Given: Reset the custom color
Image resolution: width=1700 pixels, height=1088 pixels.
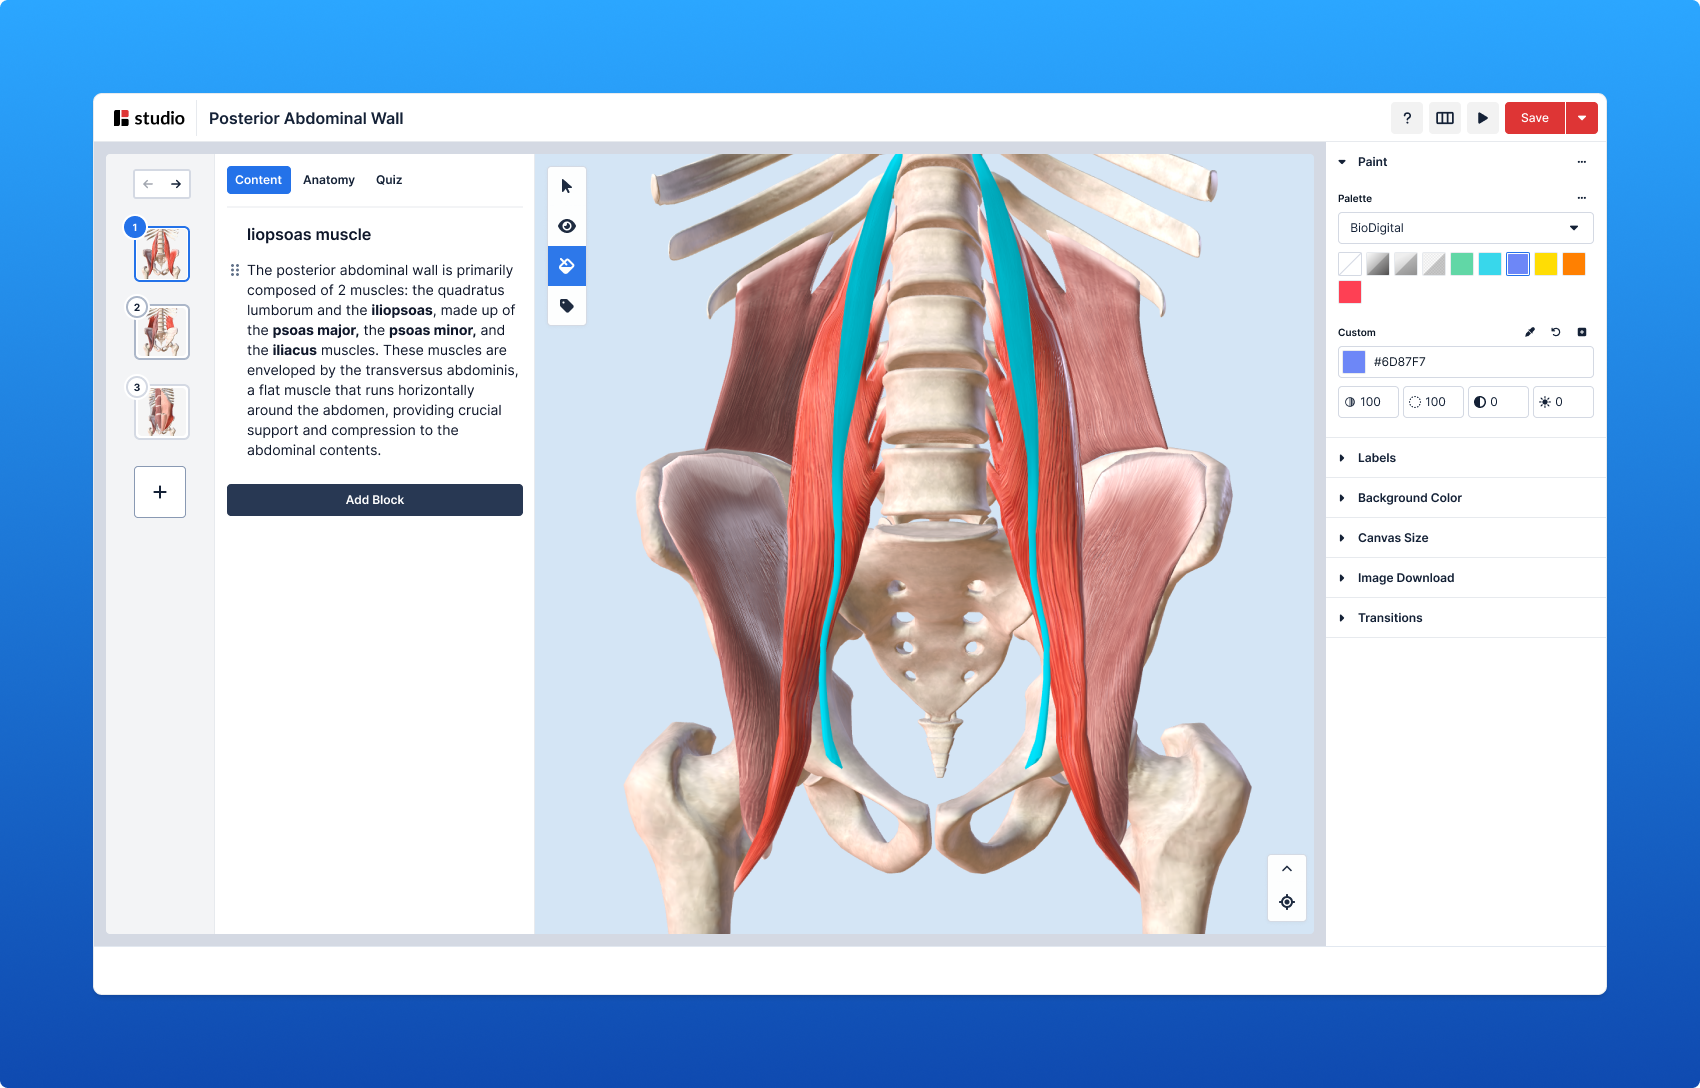Looking at the screenshot, I should point(1556,332).
